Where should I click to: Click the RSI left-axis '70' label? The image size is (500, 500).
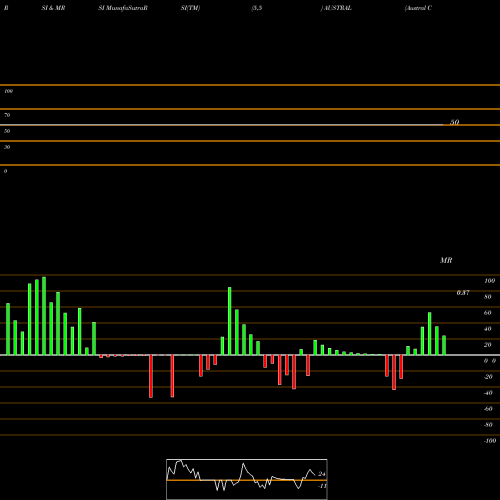point(7,115)
